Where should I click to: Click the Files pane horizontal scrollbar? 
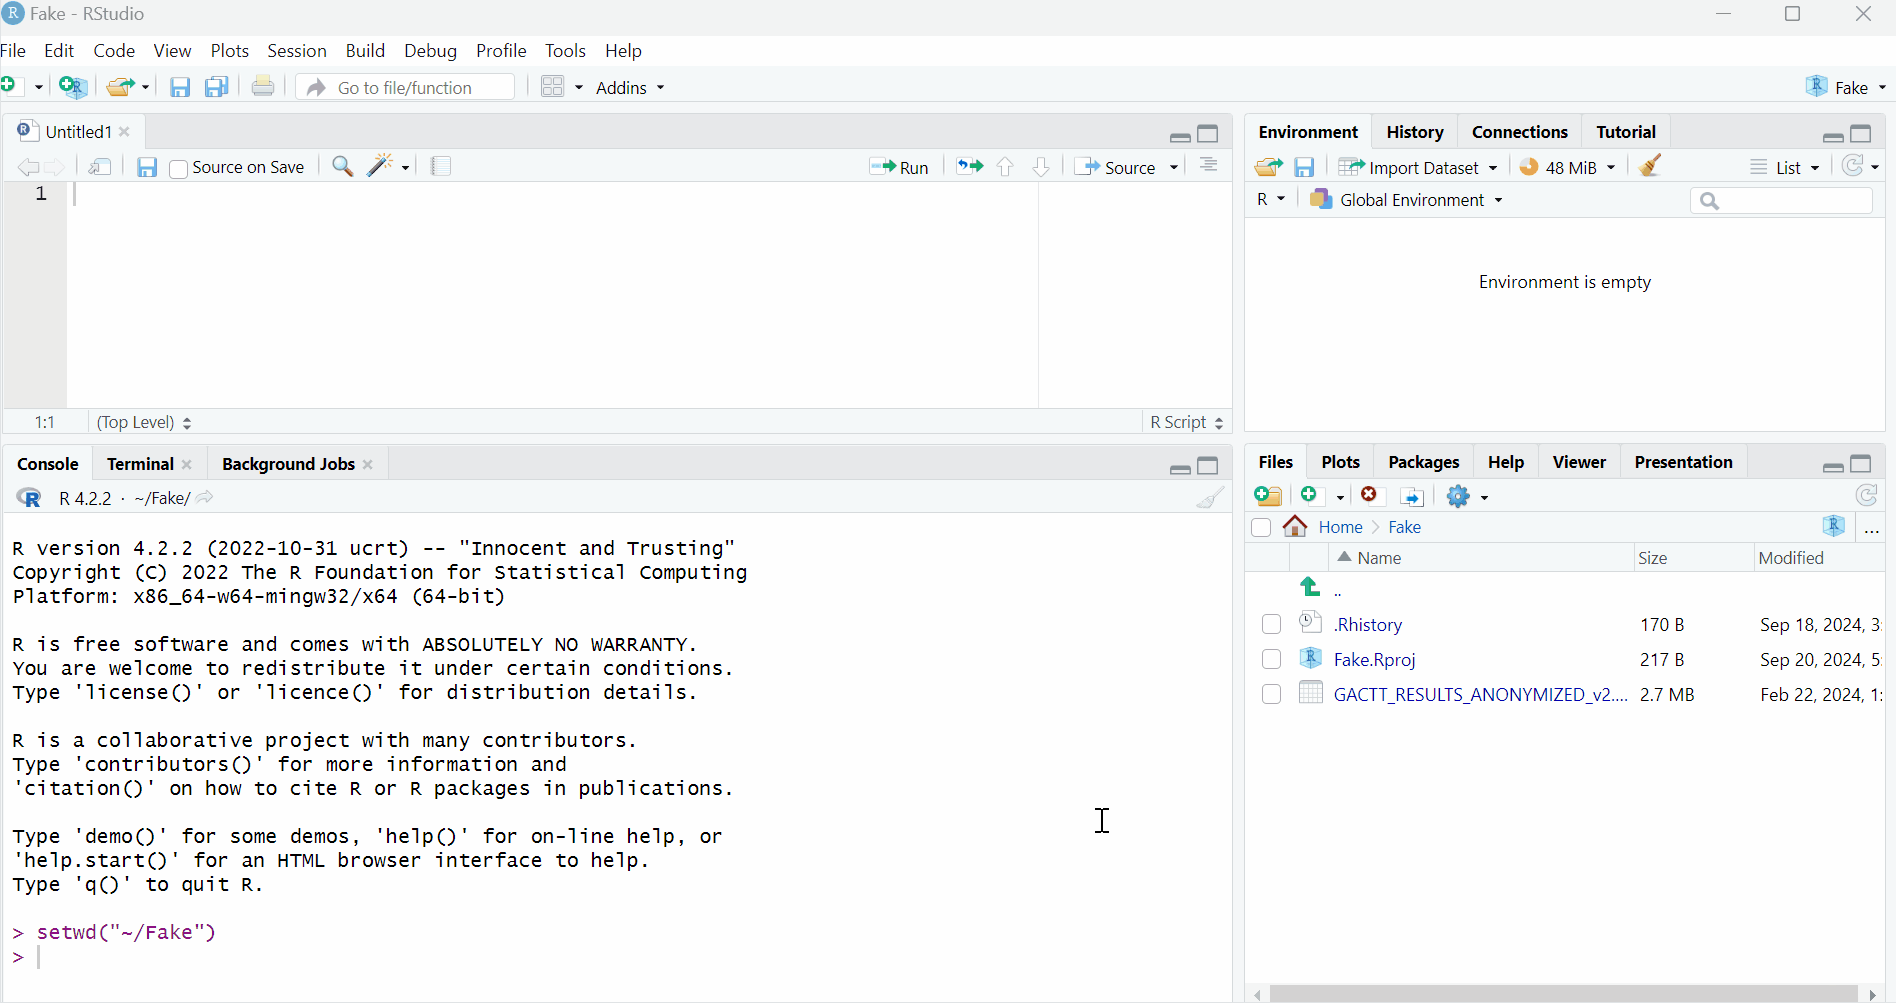[x=1563, y=993]
